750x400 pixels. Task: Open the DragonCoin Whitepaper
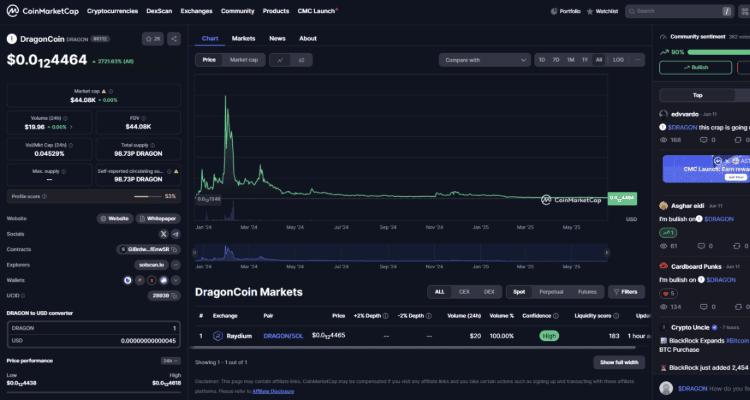pyautogui.click(x=158, y=219)
